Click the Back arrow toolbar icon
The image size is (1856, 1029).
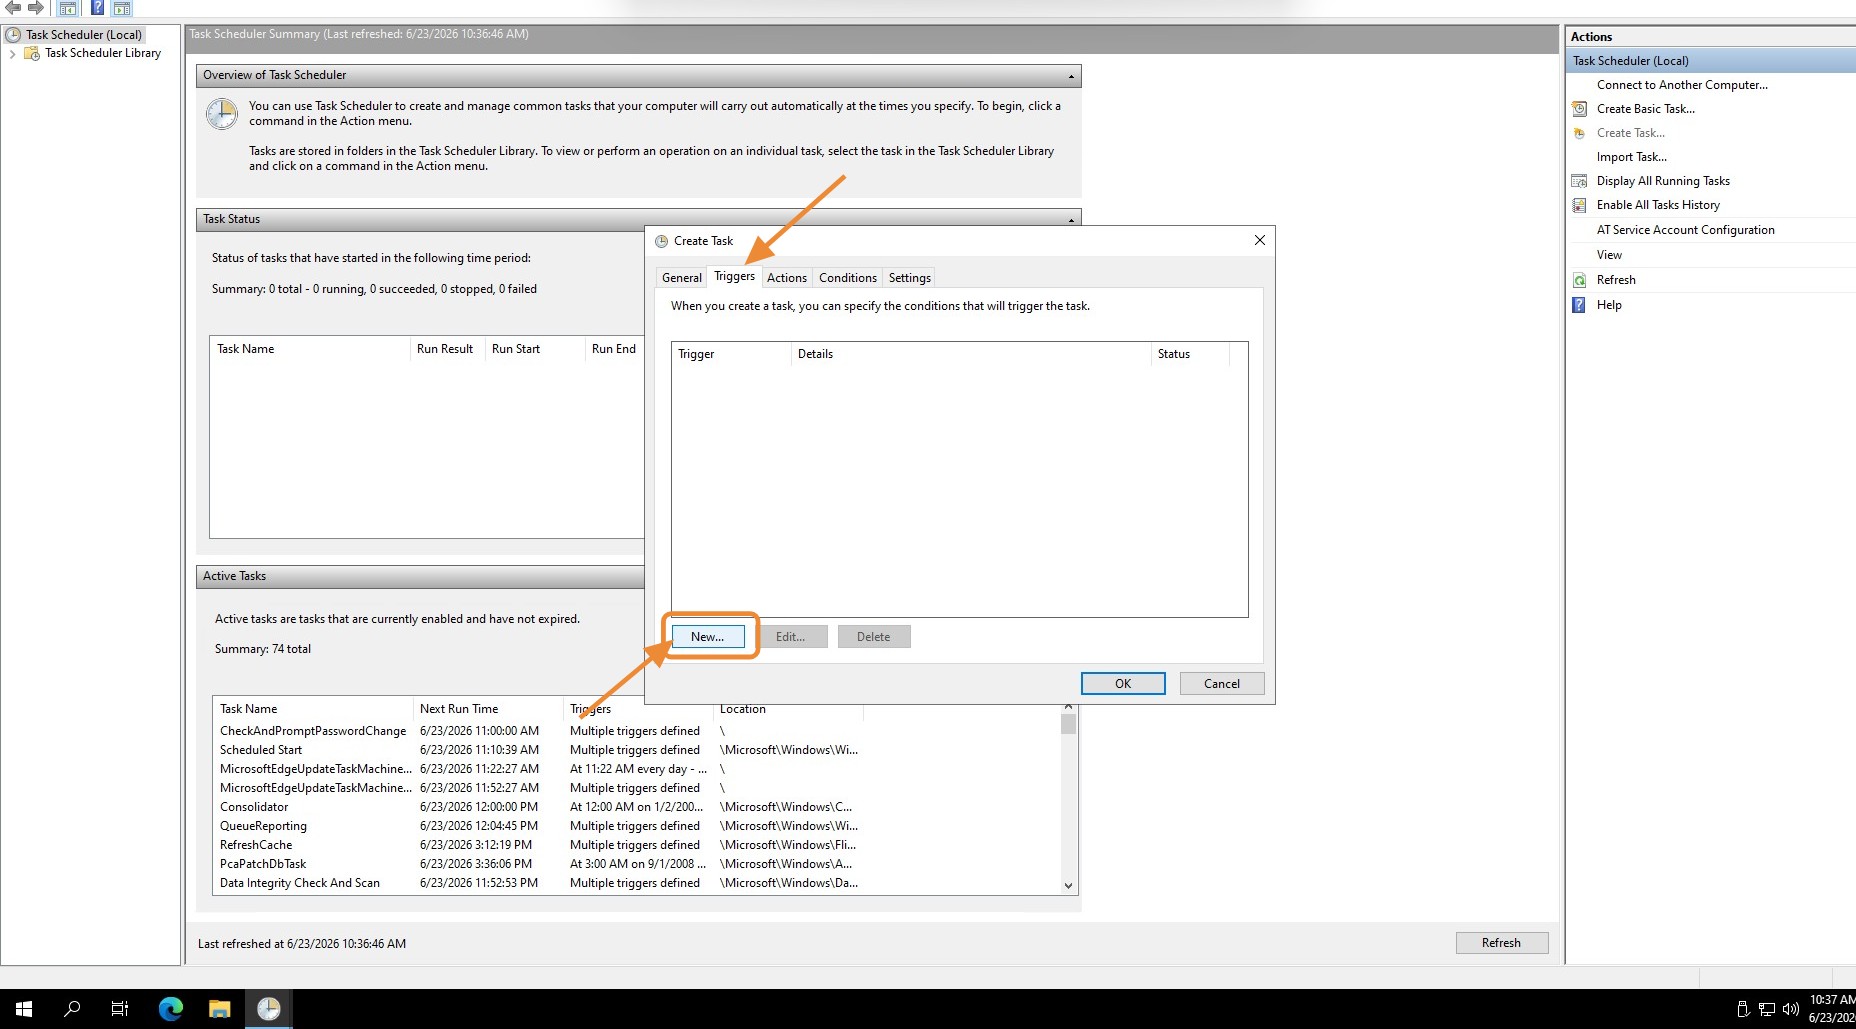click(x=13, y=7)
